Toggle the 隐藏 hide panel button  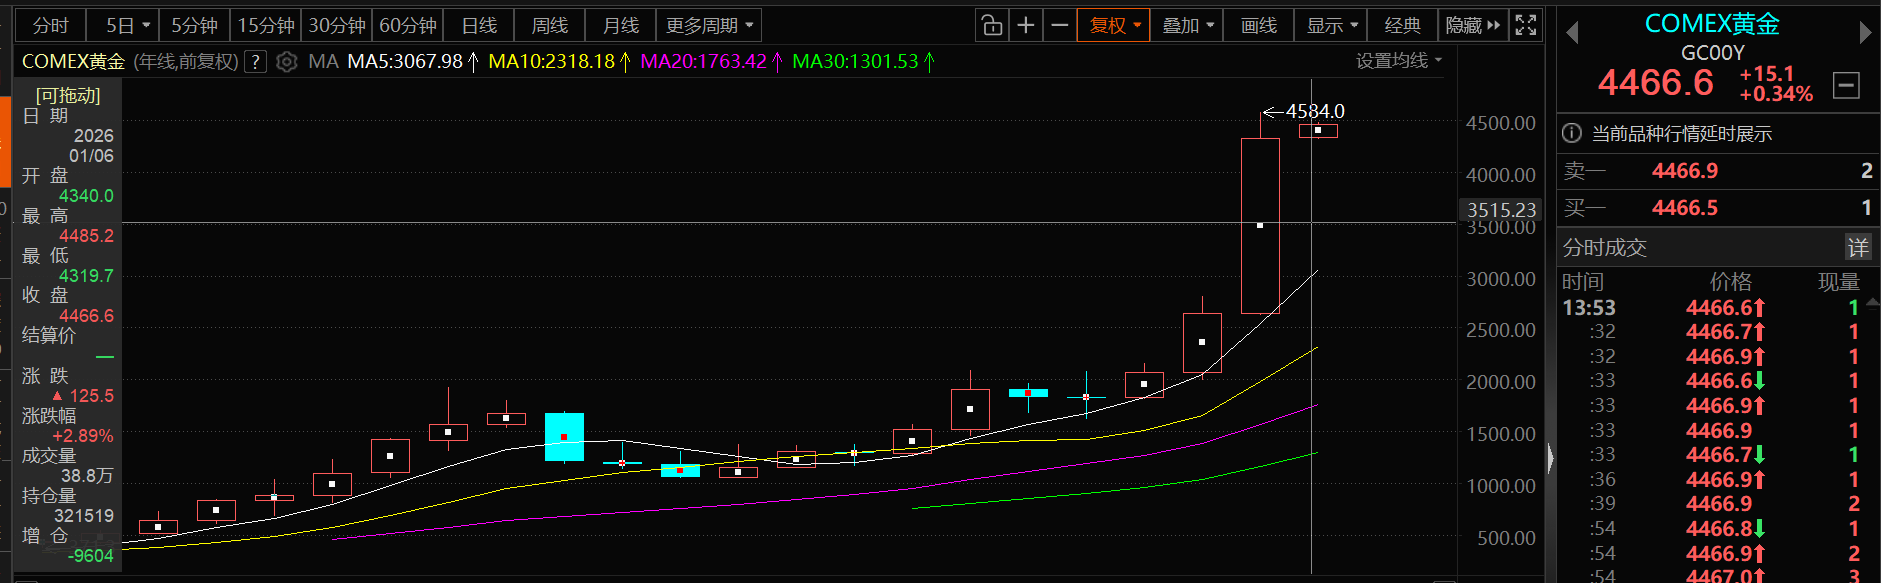[1472, 25]
